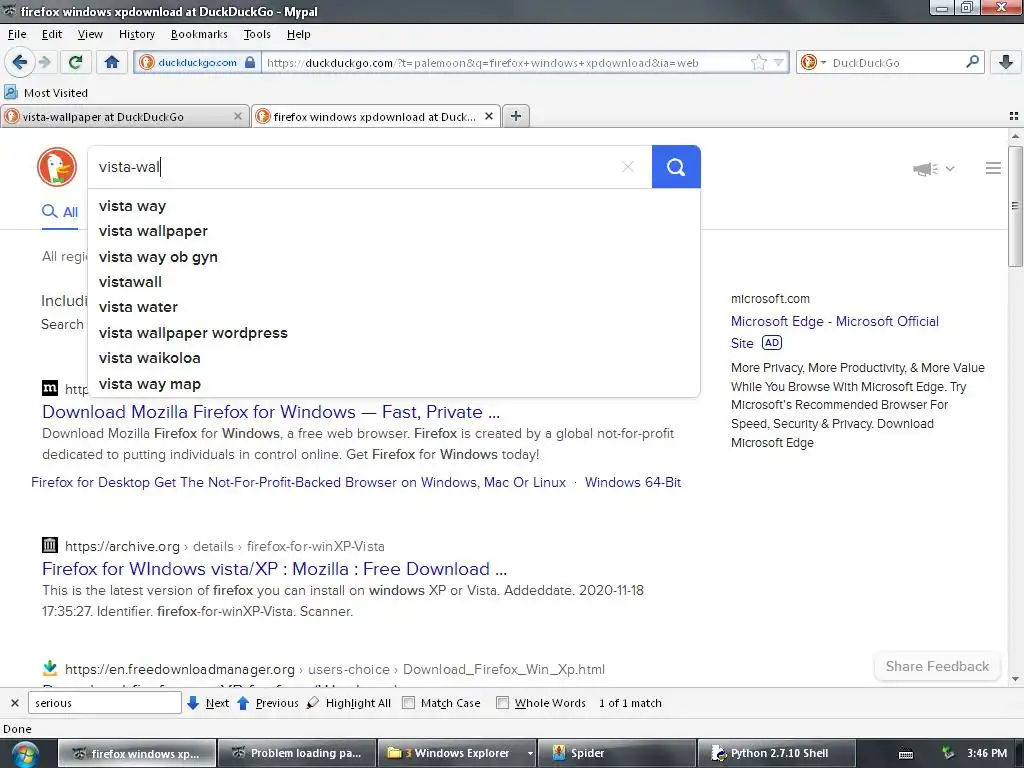Toggle Highlight All in find bar
The height and width of the screenshot is (768, 1024).
coord(349,703)
